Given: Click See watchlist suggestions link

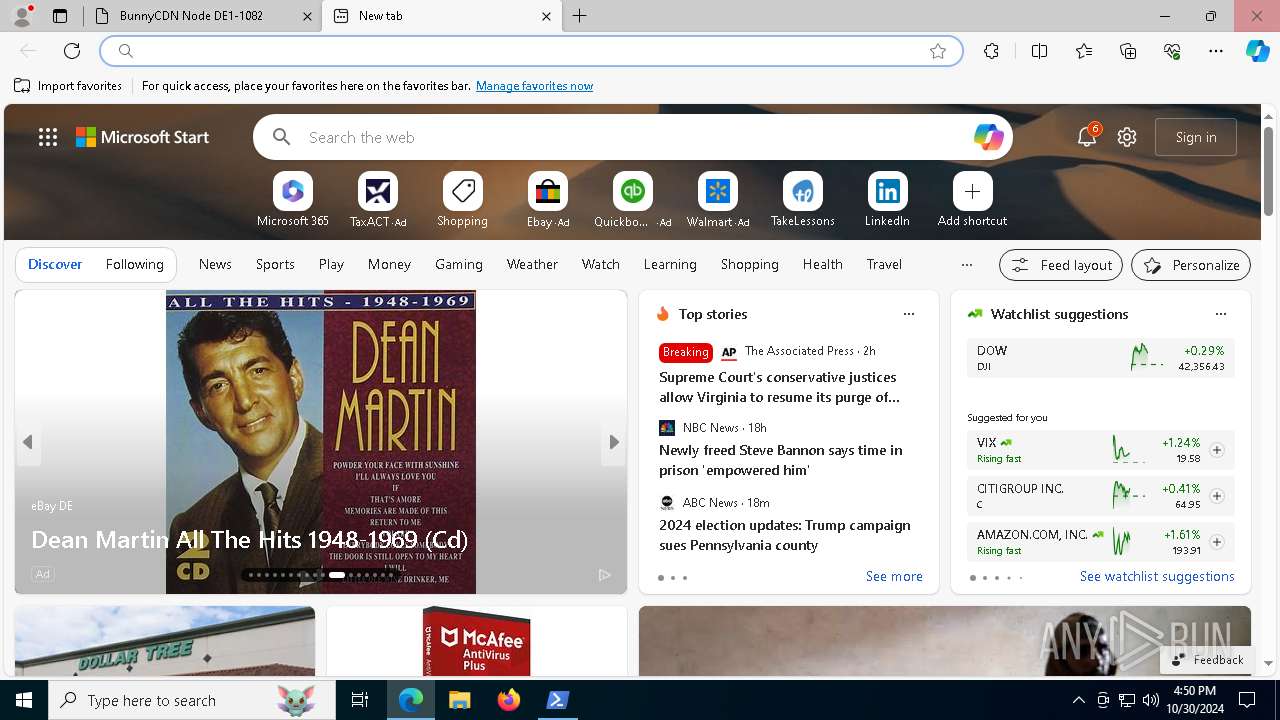Looking at the screenshot, I should [1157, 577].
